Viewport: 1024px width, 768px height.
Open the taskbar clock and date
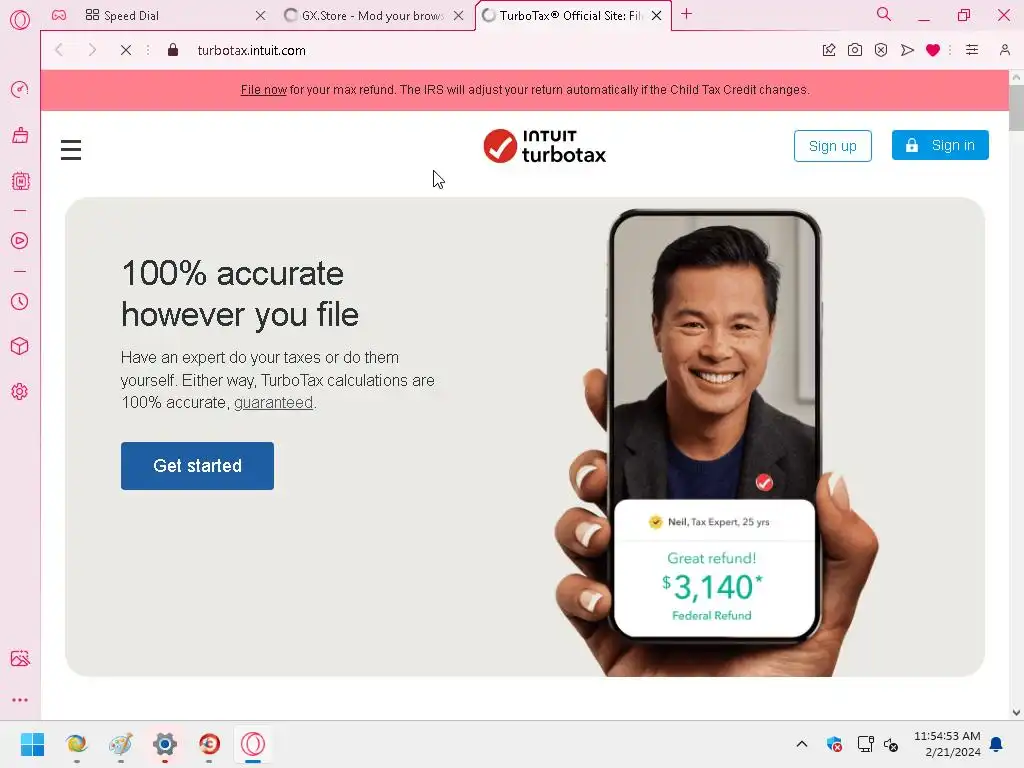947,744
